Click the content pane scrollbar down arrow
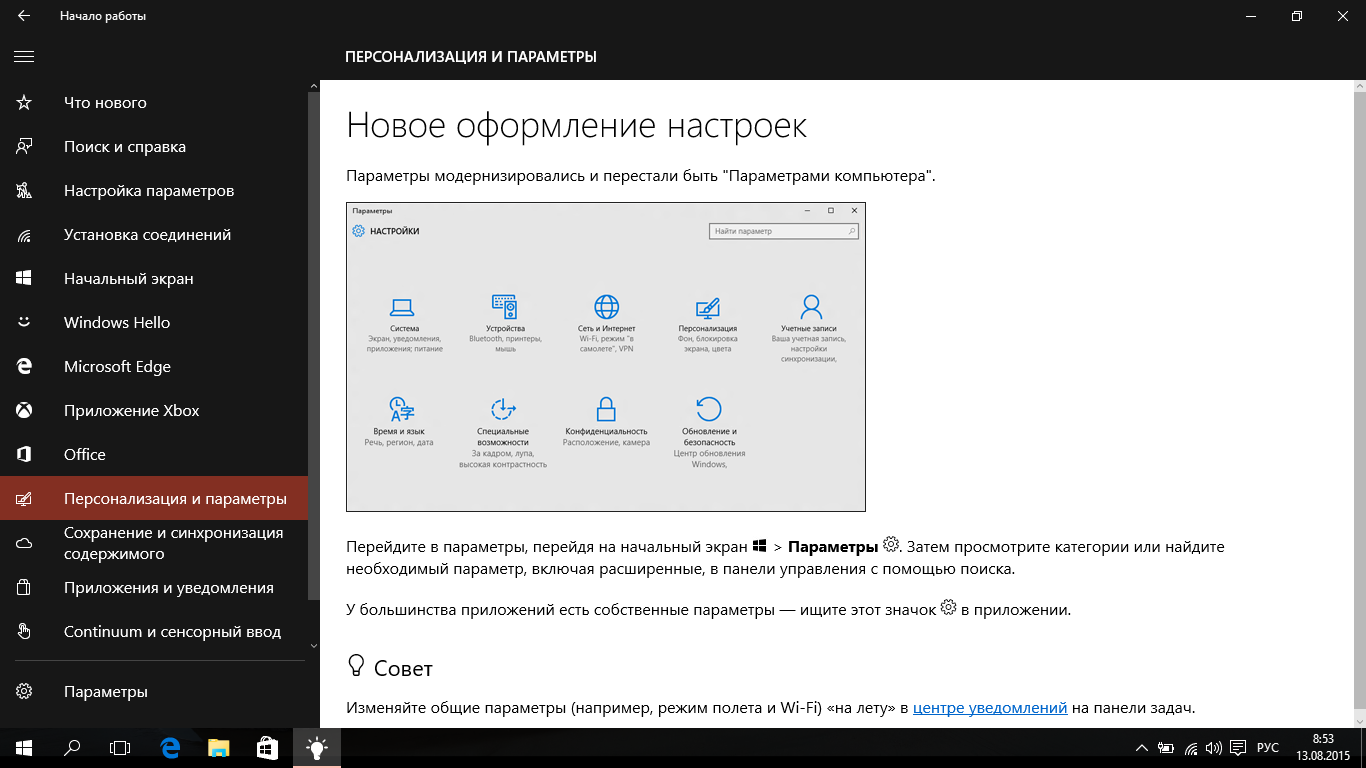 1359,720
